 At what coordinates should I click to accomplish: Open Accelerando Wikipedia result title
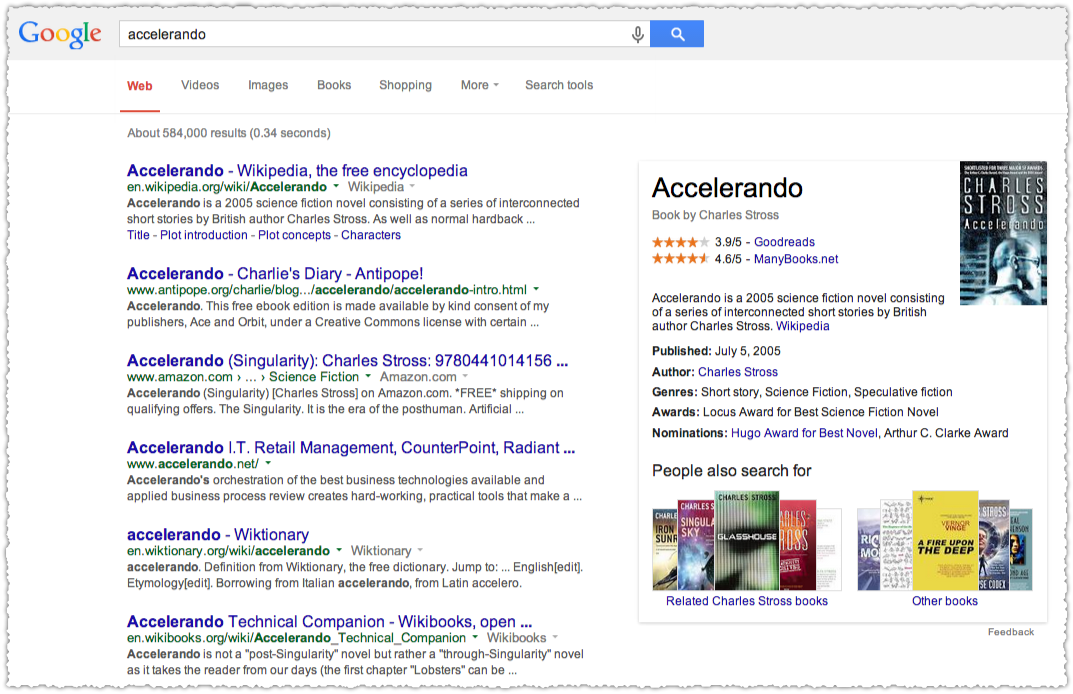pyautogui.click(x=297, y=170)
